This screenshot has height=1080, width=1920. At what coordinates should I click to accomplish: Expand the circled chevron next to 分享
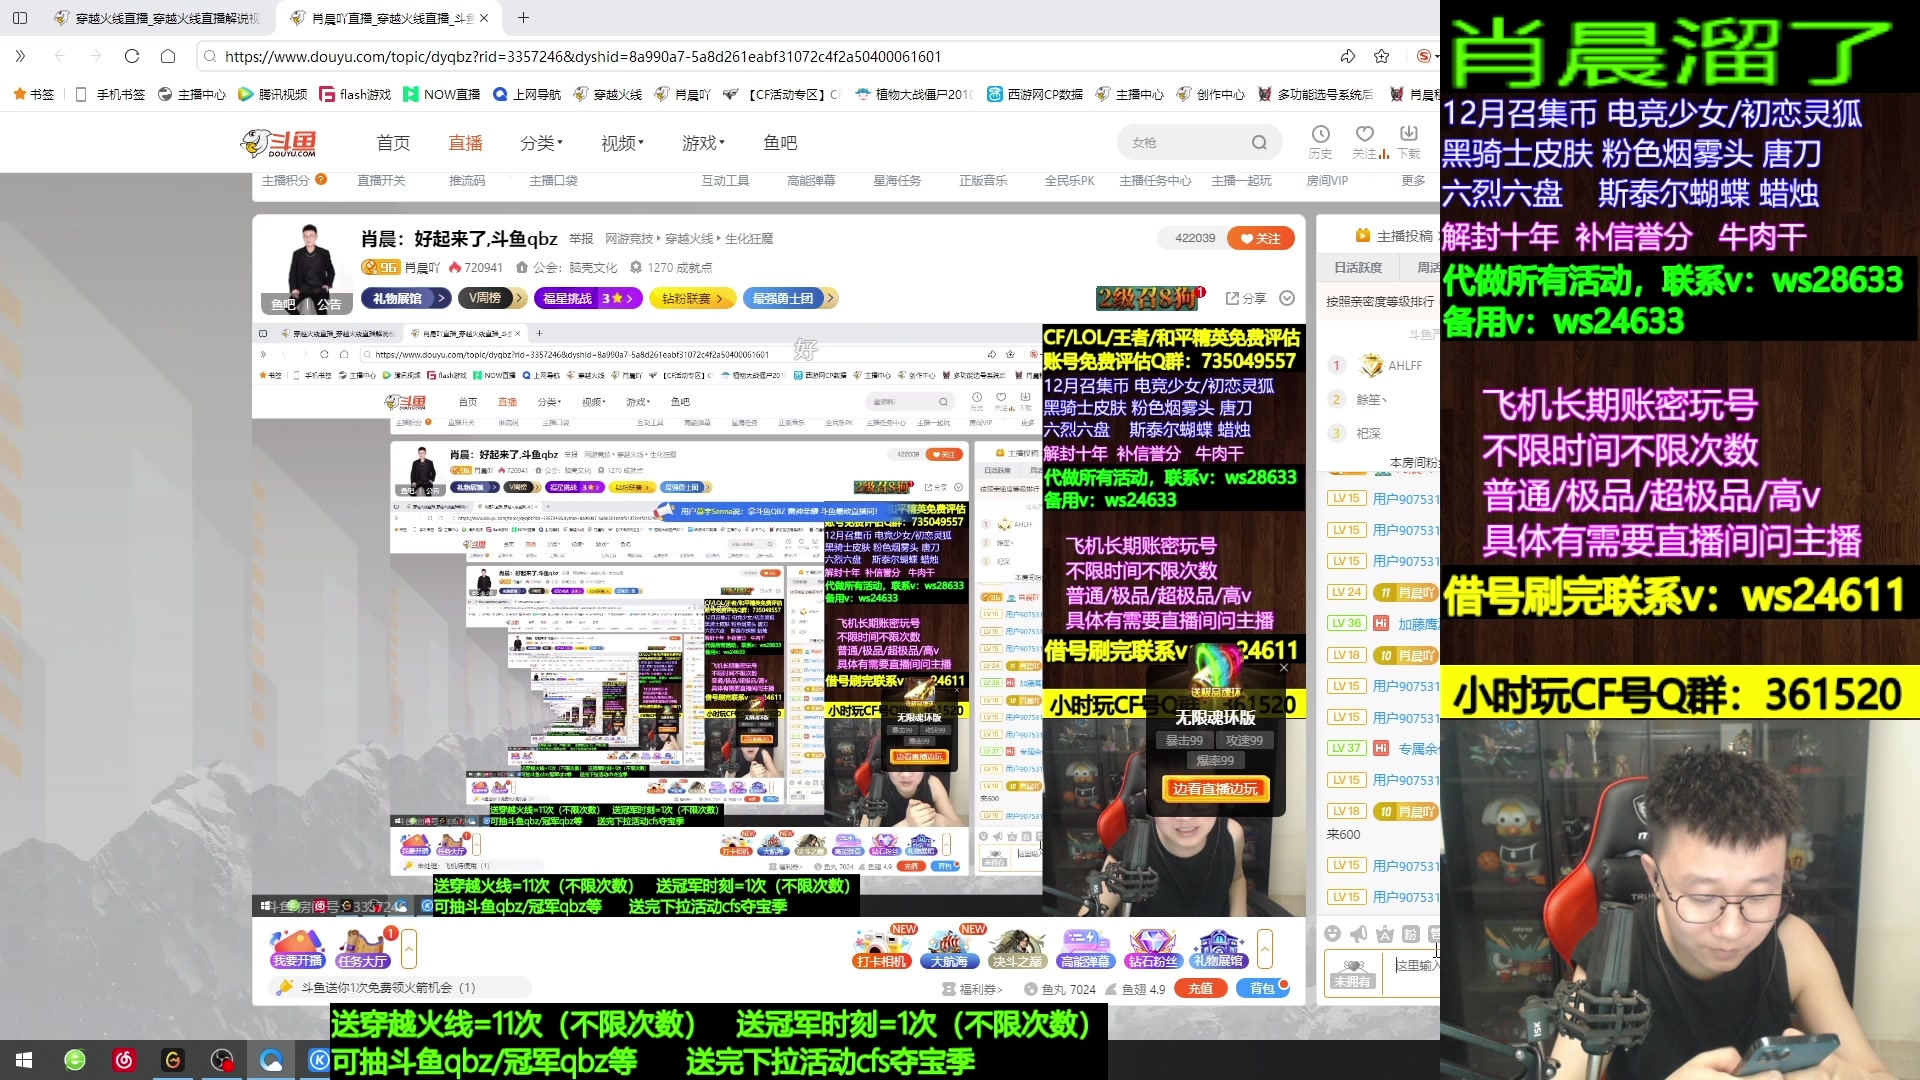1287,298
